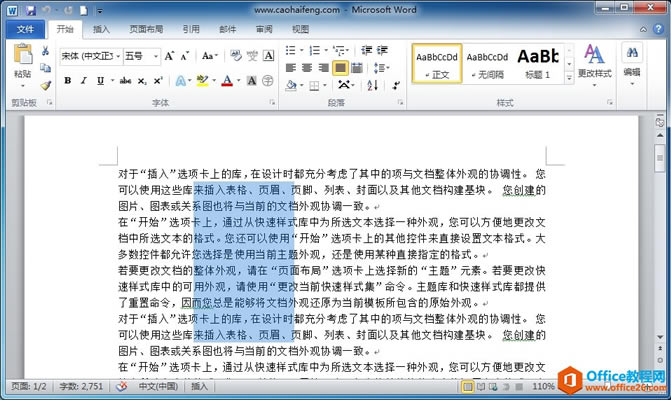This screenshot has width=671, height=400.
Task: Open the File (文件) tab
Action: [25, 29]
